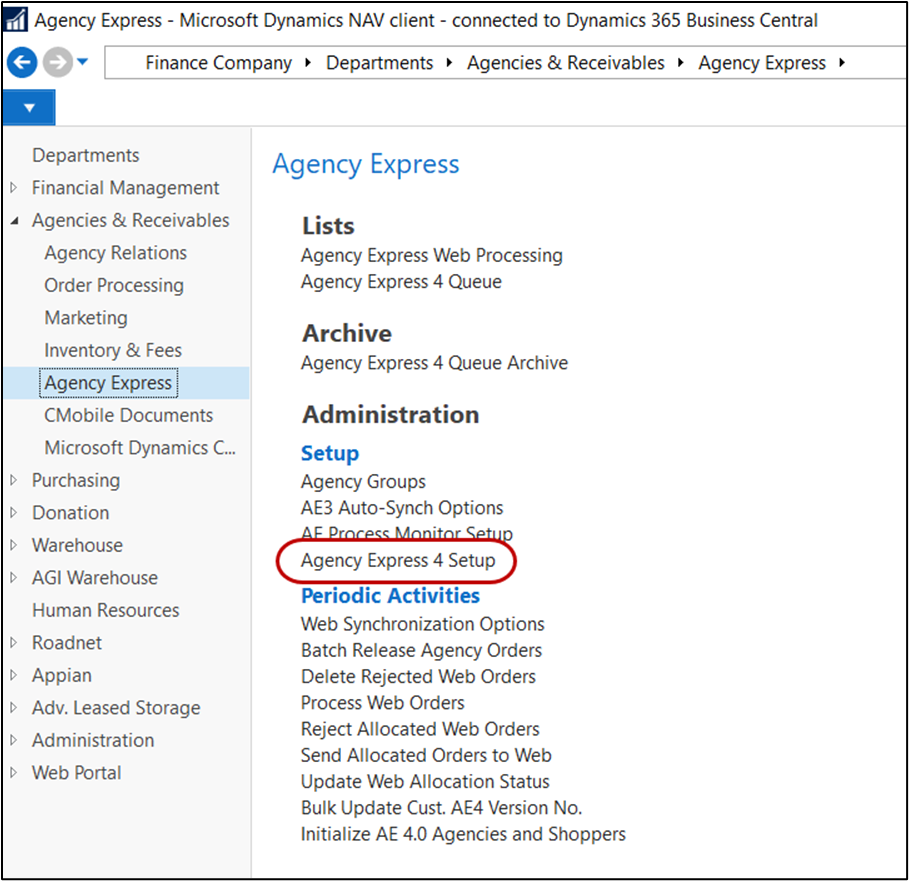Expand the Purchasing node

pos(14,480)
